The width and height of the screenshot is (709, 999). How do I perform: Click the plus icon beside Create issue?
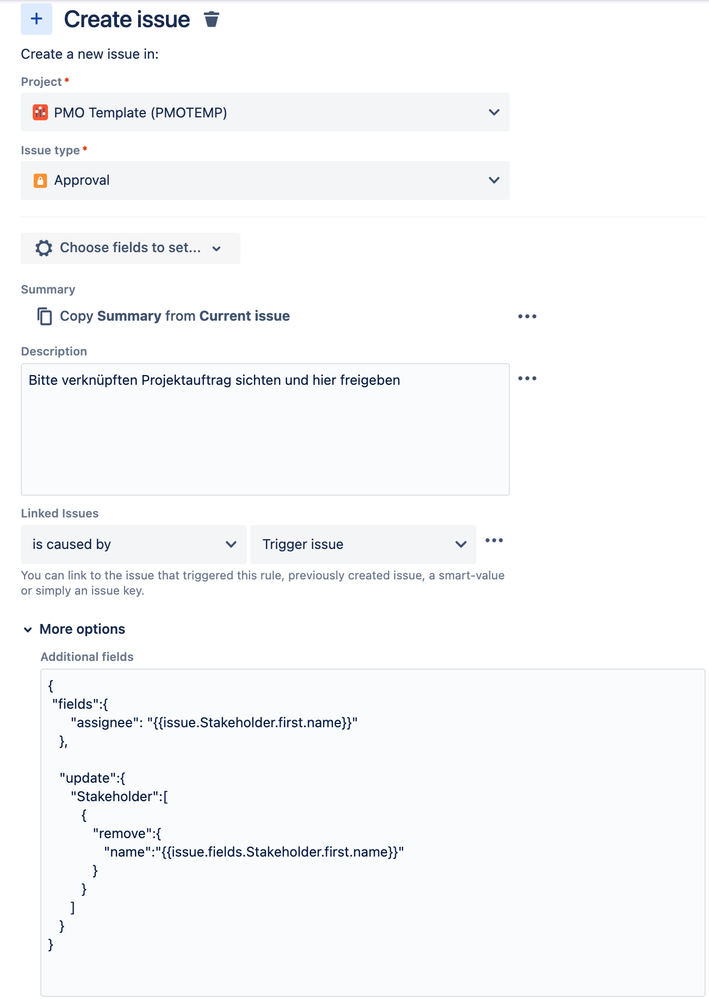(36, 19)
